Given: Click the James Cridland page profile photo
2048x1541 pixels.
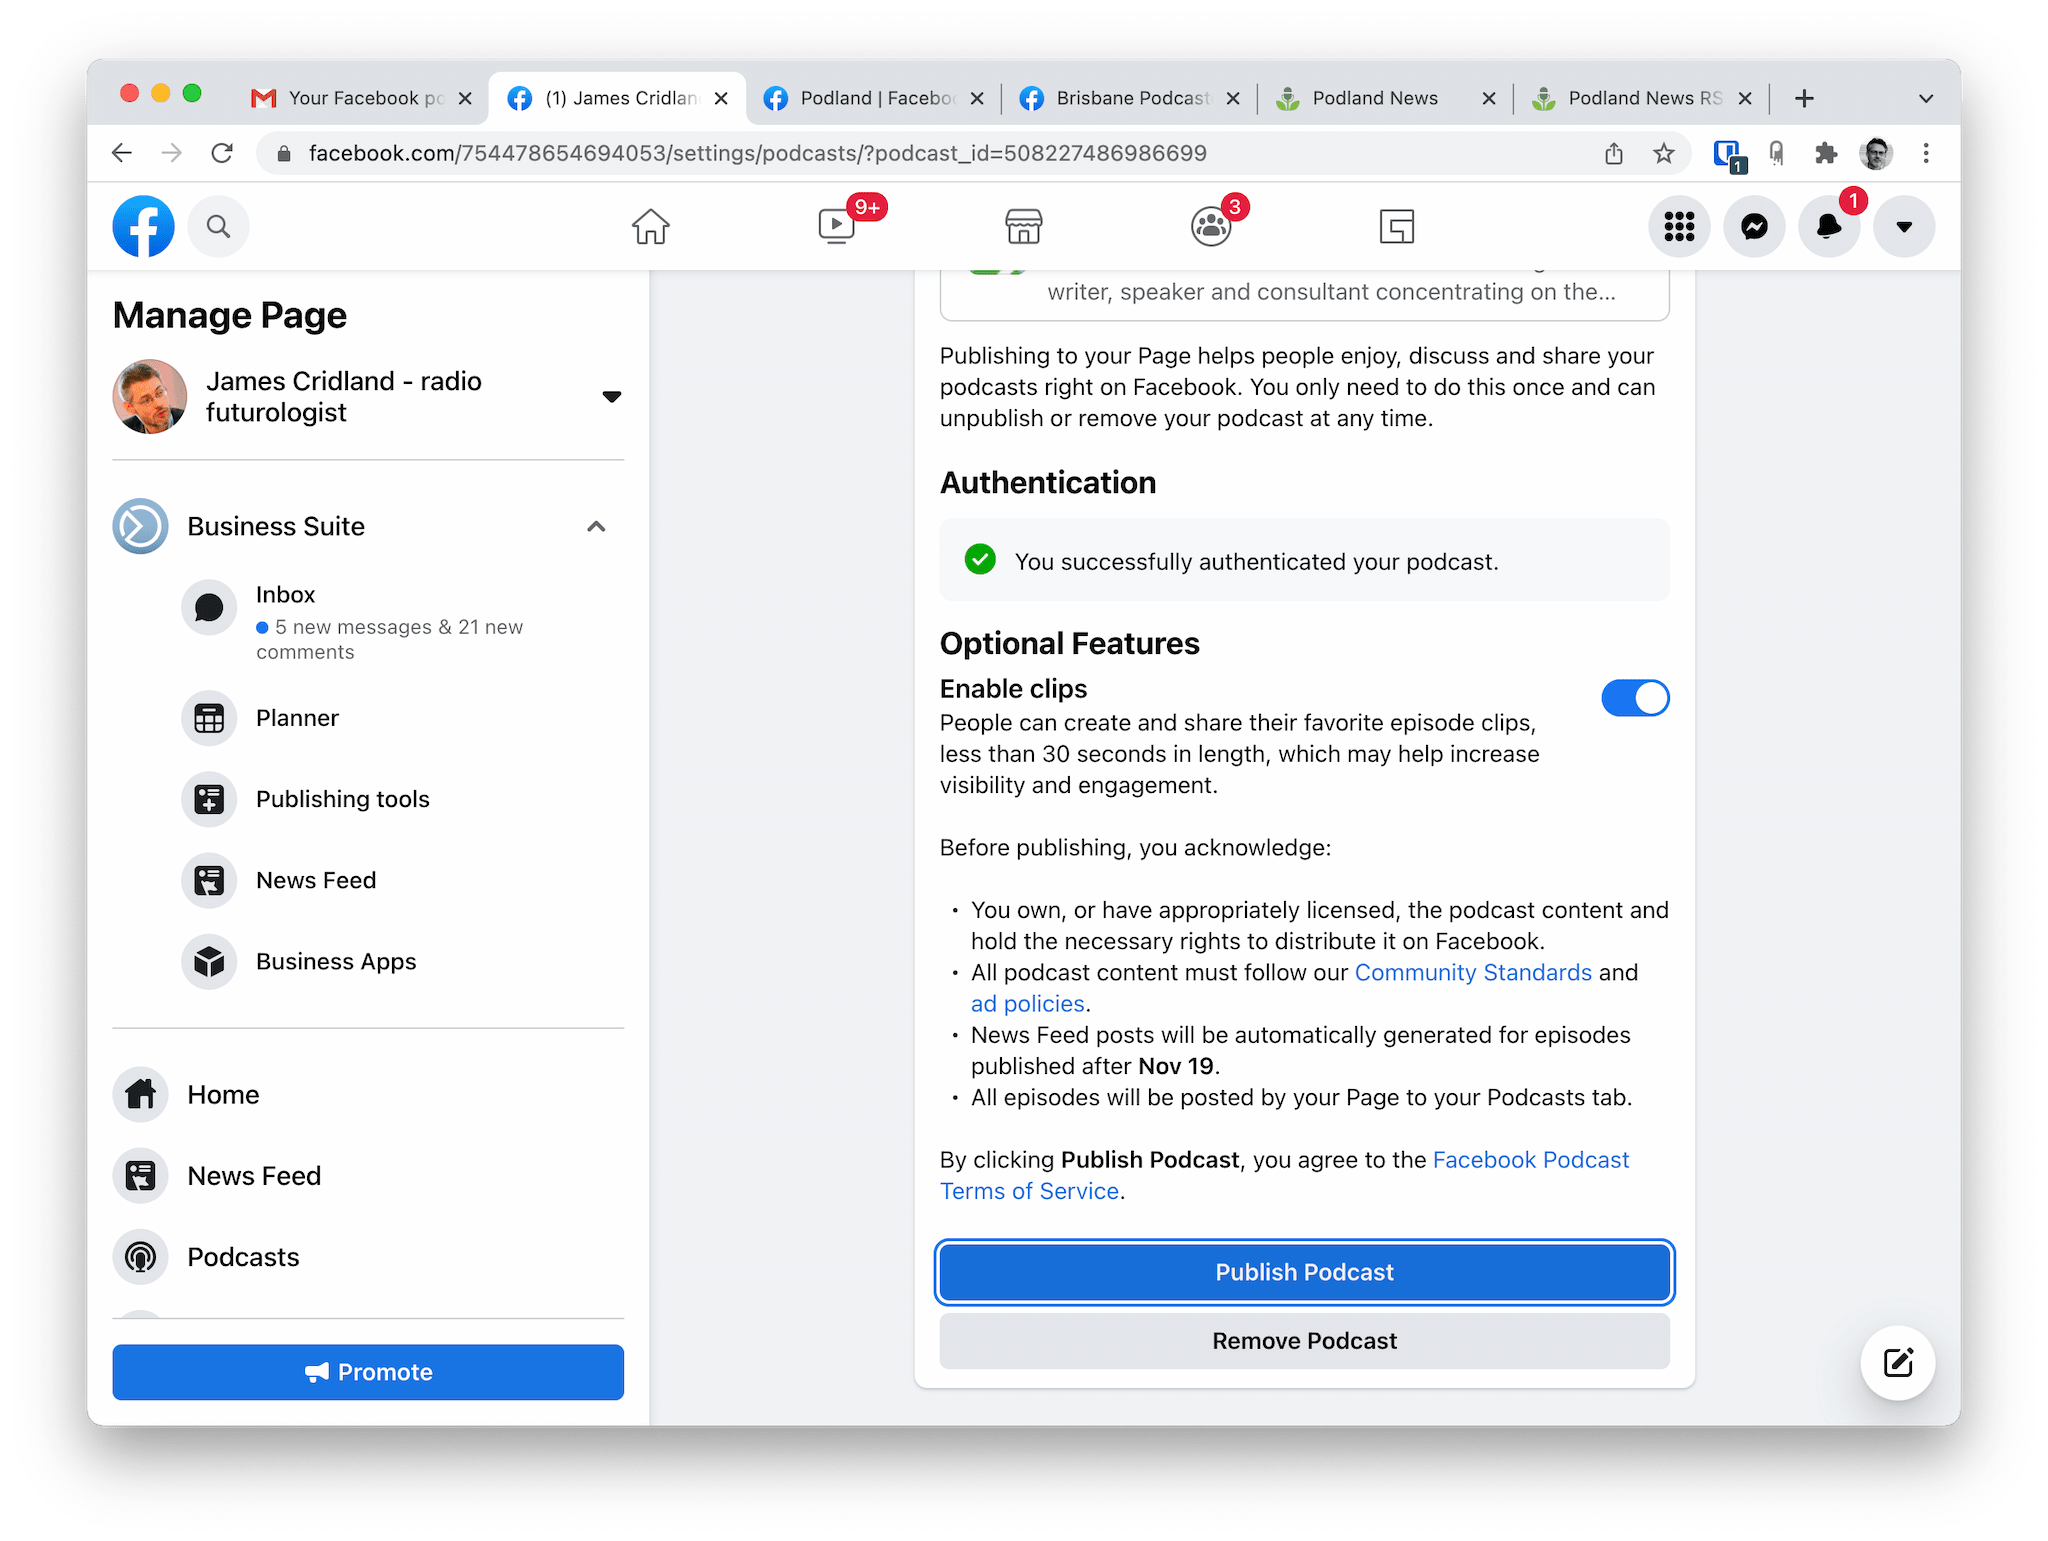Looking at the screenshot, I should click(150, 396).
